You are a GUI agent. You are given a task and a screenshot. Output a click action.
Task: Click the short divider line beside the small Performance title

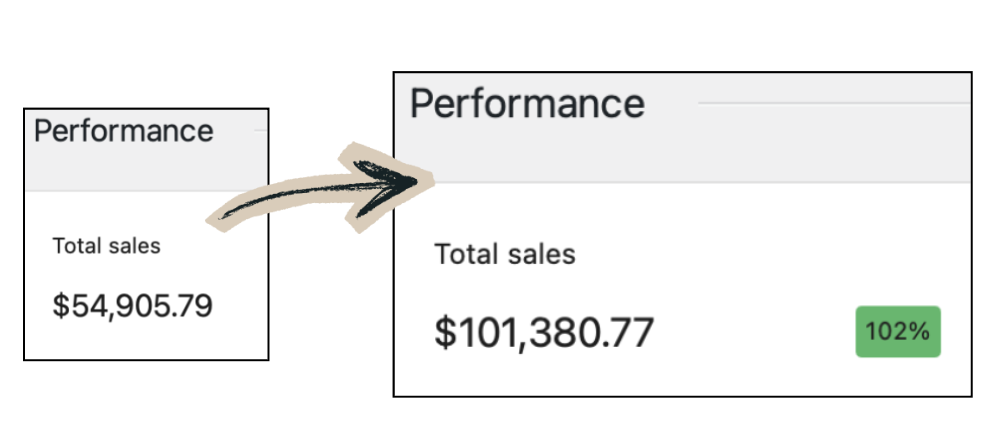260,131
